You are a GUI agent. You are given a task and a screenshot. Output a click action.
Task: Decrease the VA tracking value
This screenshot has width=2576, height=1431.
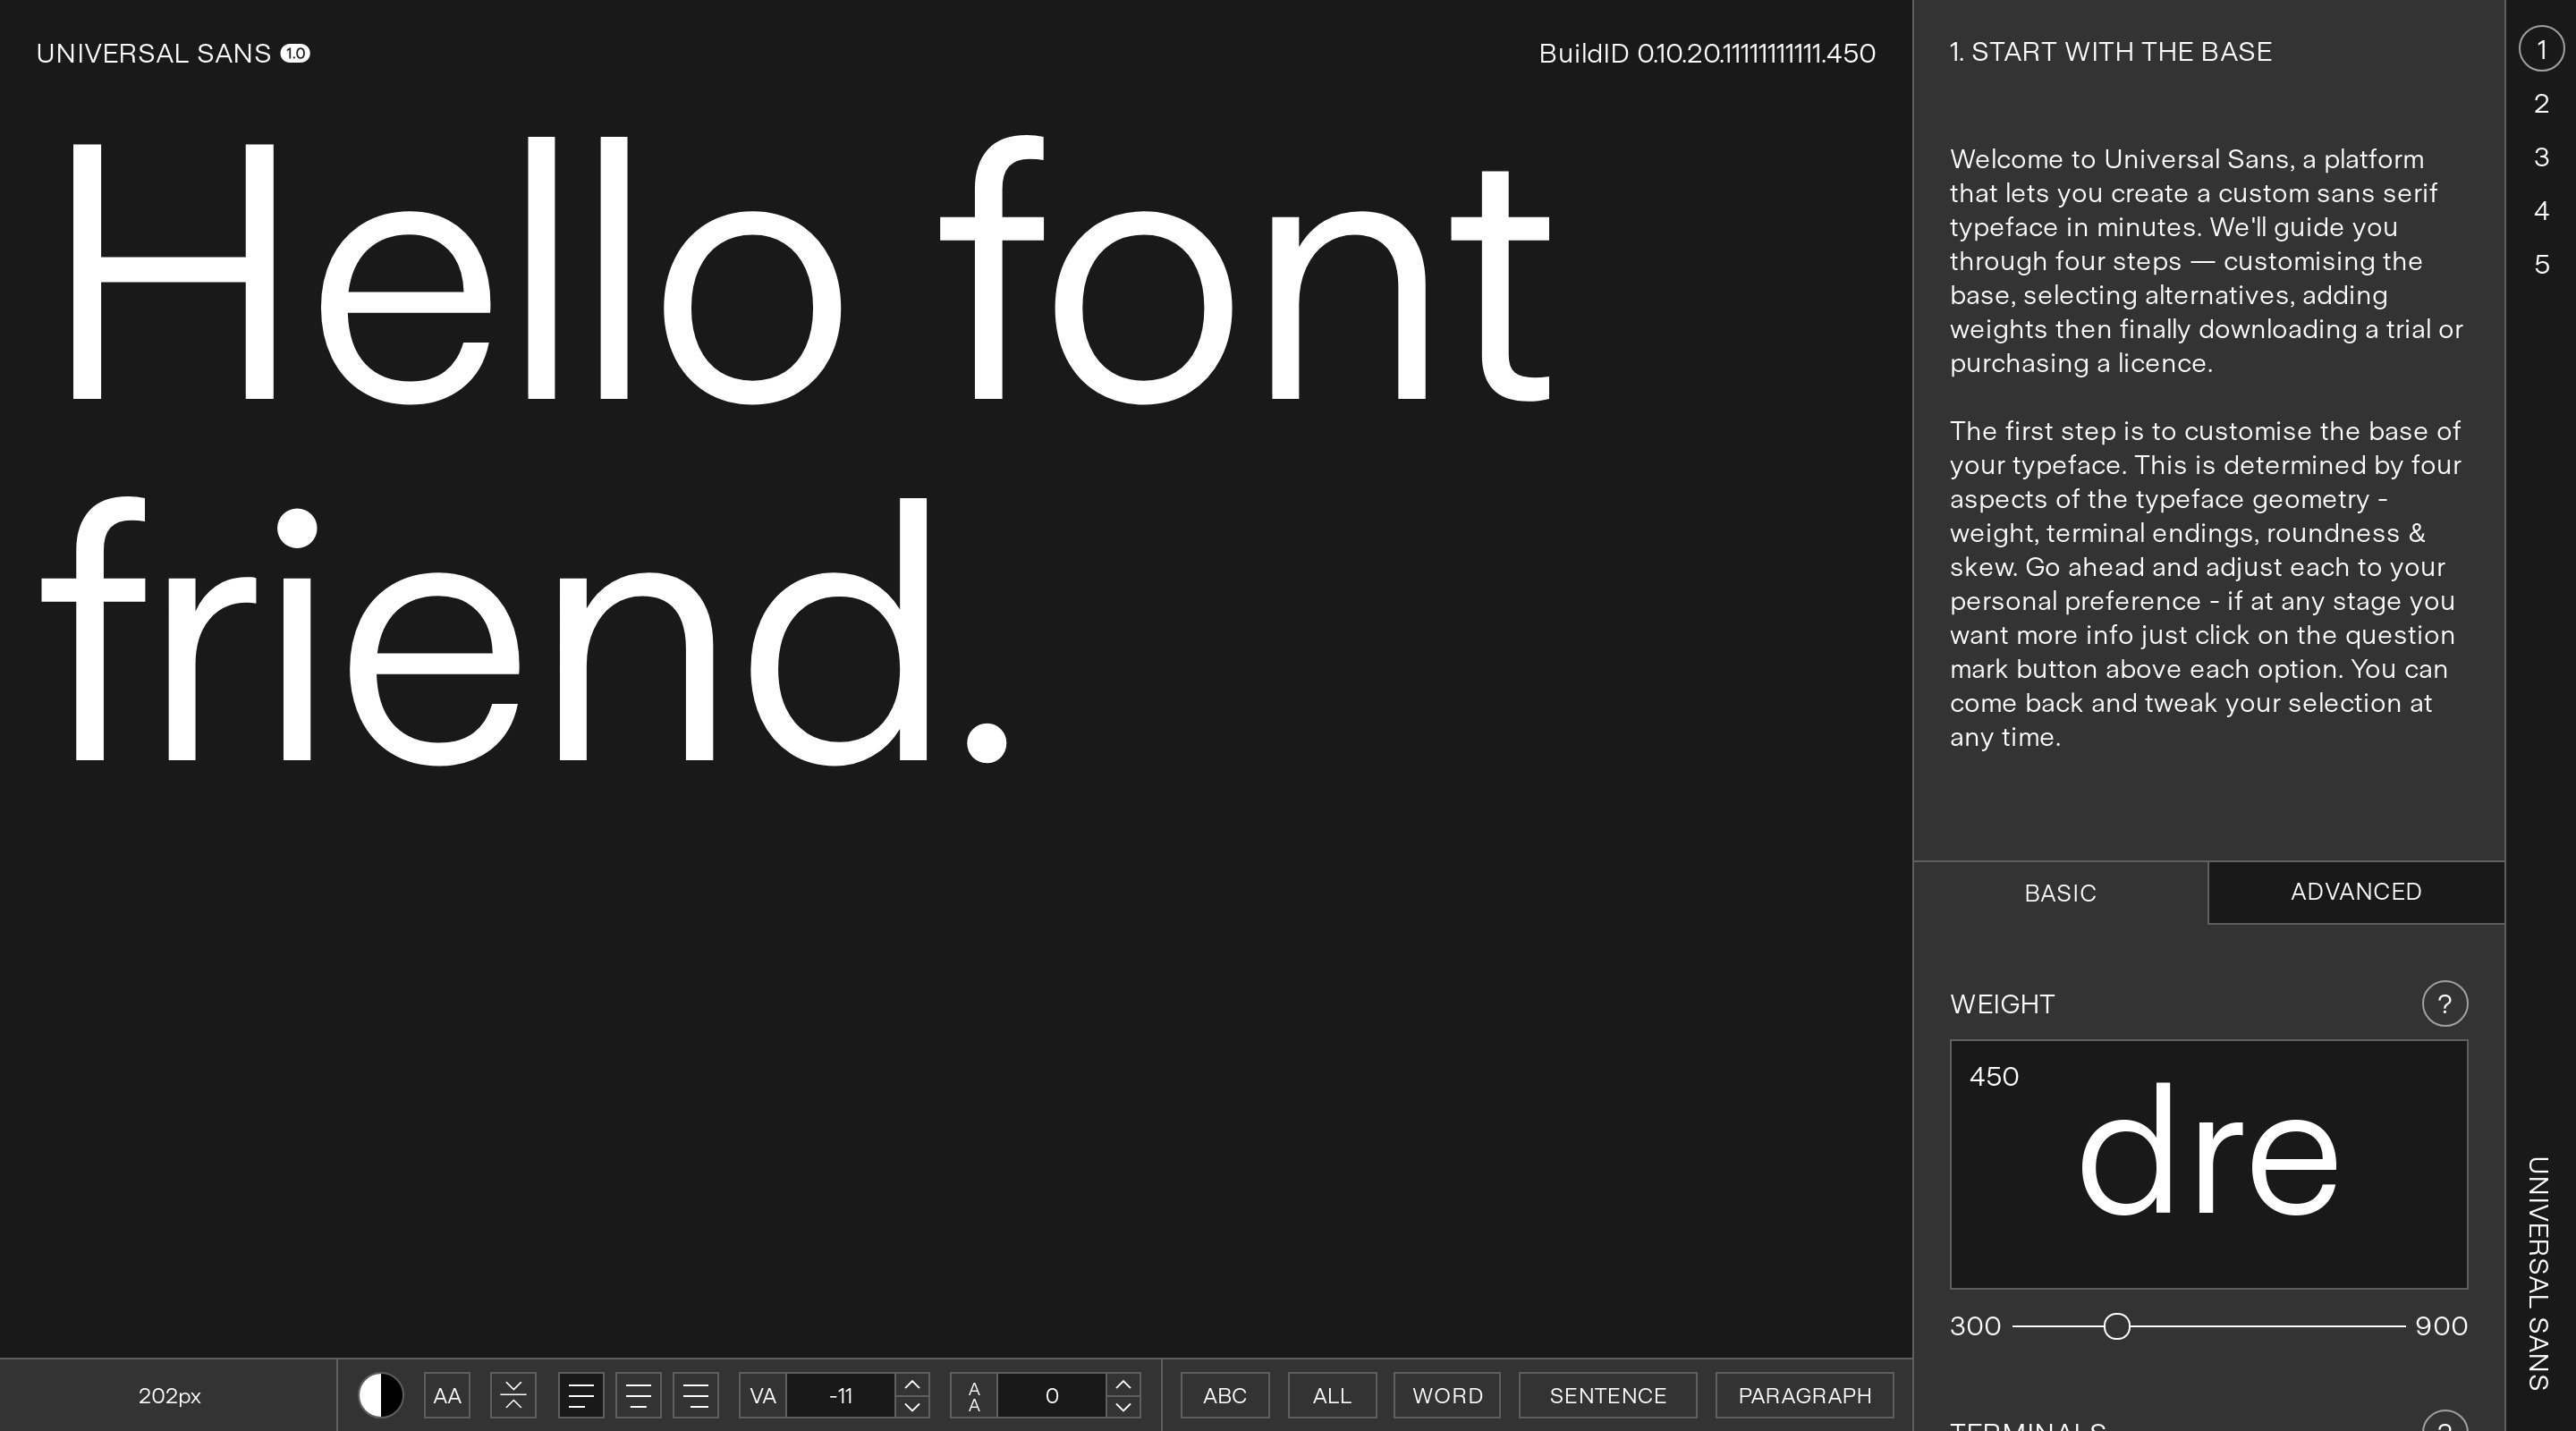[912, 1406]
